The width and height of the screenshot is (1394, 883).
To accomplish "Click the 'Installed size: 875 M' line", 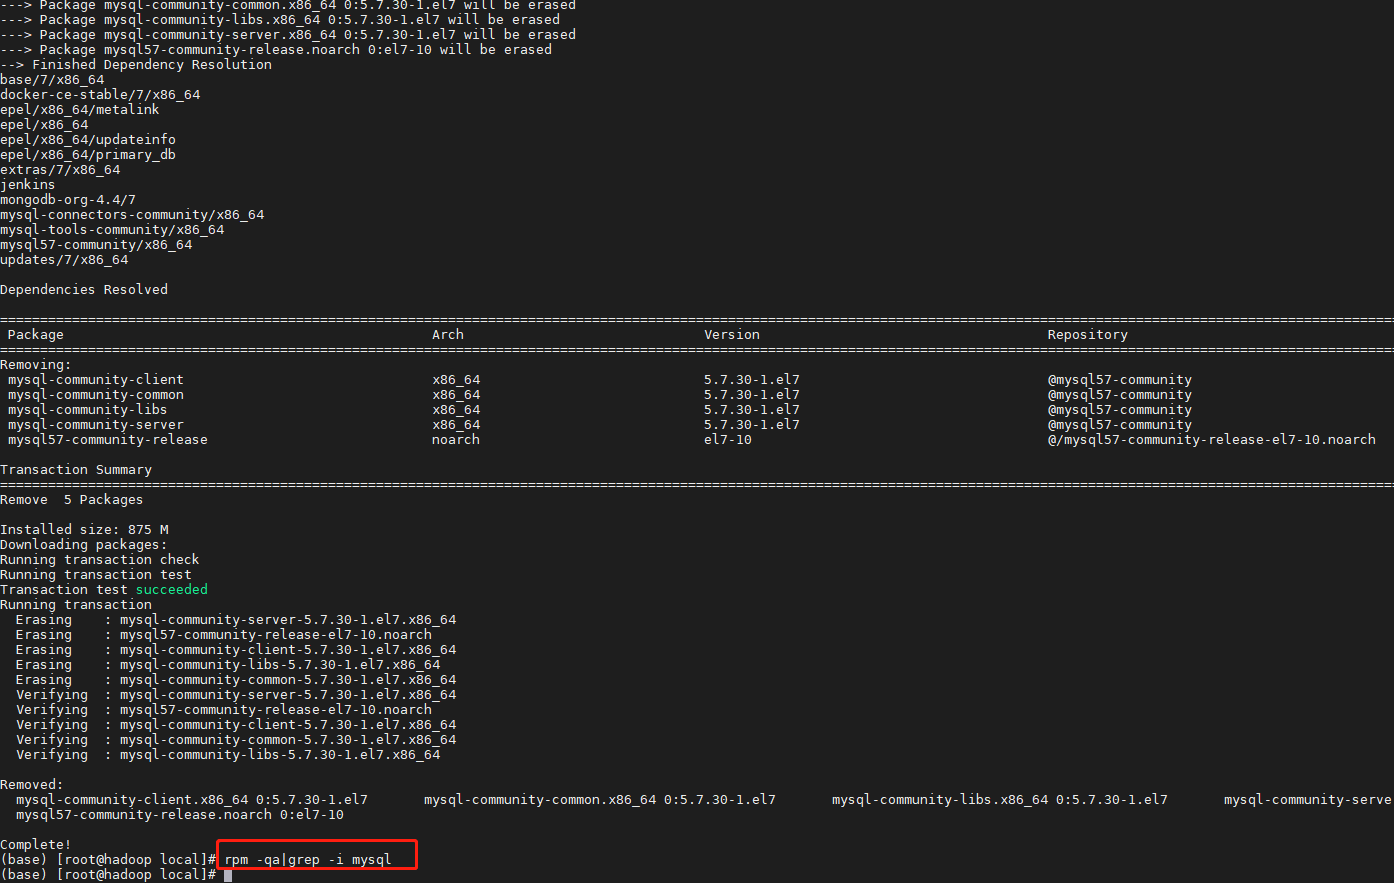I will click(84, 529).
